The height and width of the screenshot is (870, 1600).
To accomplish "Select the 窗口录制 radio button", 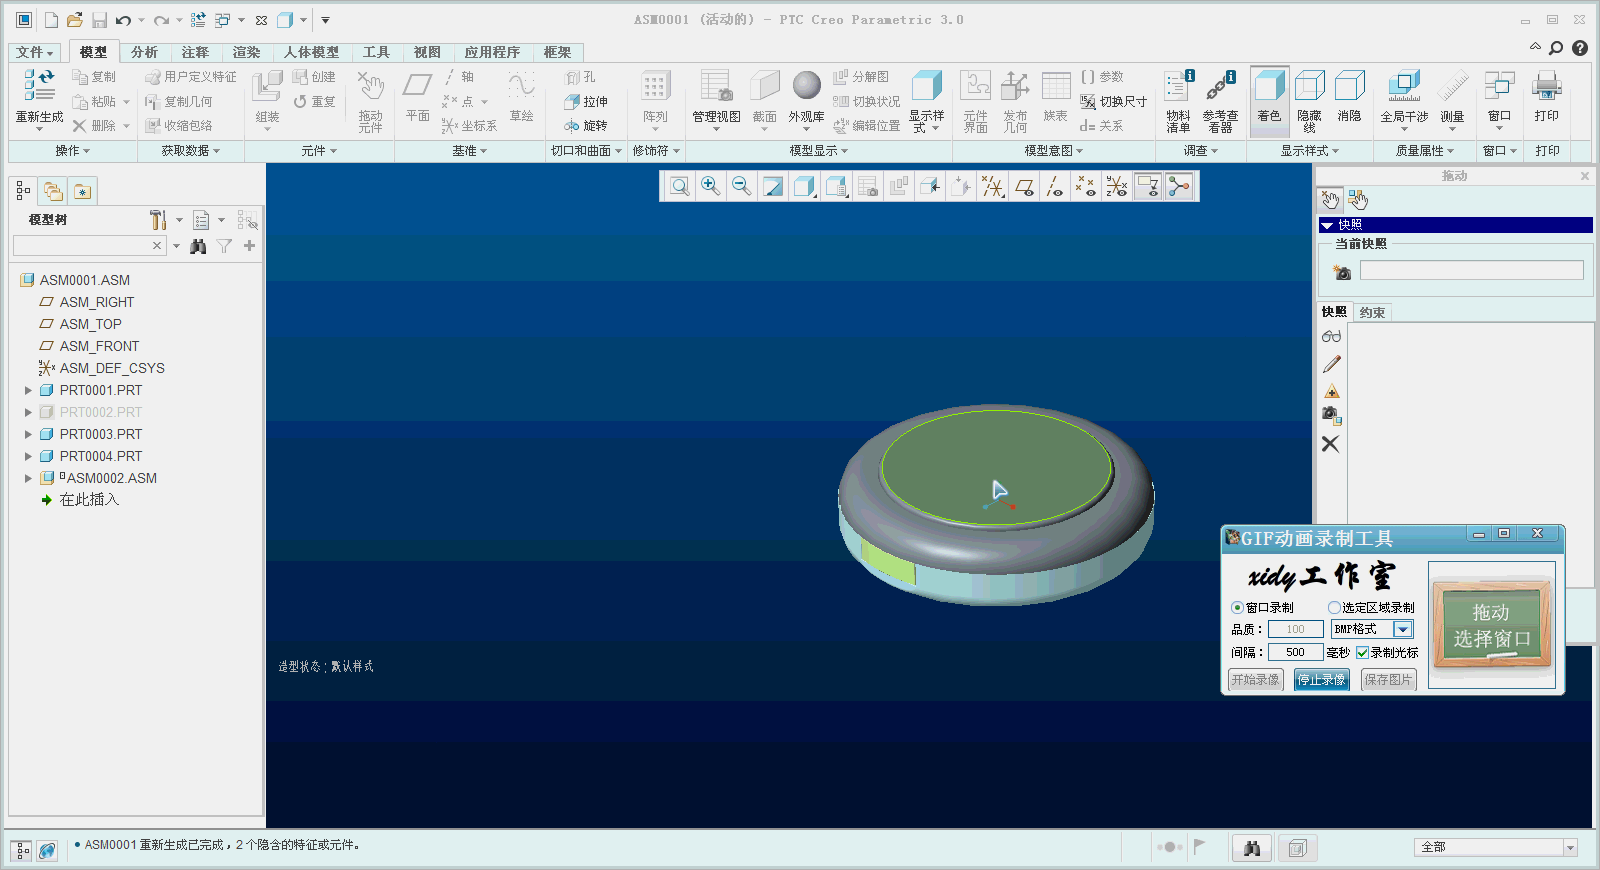I will pyautogui.click(x=1237, y=607).
